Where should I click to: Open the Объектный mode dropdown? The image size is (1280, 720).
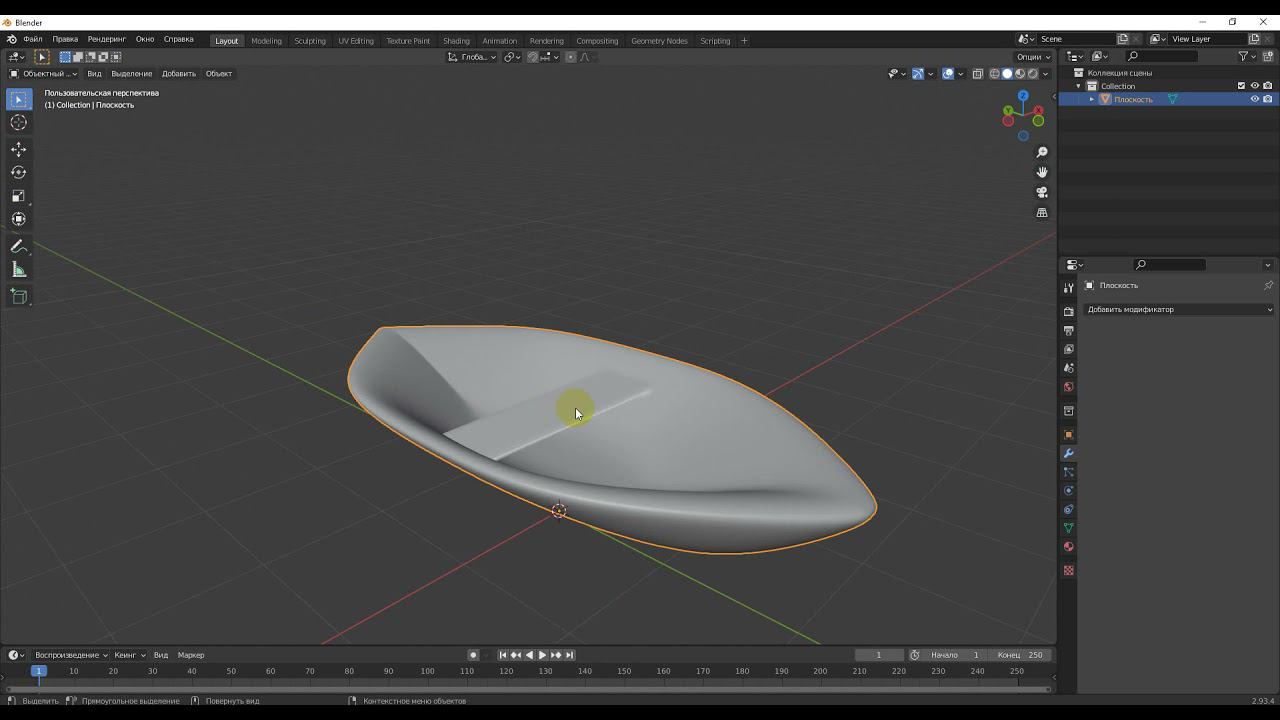point(43,73)
